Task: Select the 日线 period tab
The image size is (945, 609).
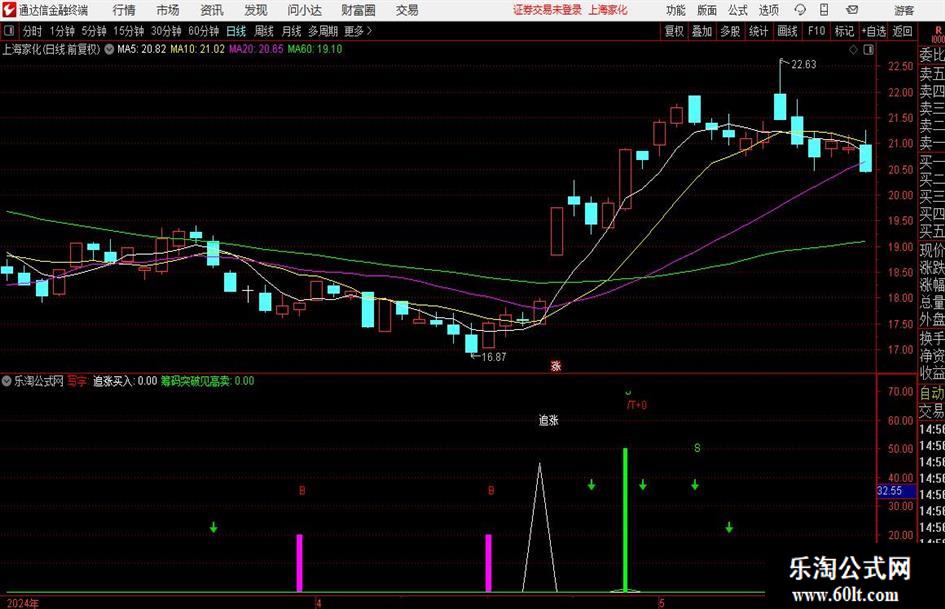Action: (236, 31)
